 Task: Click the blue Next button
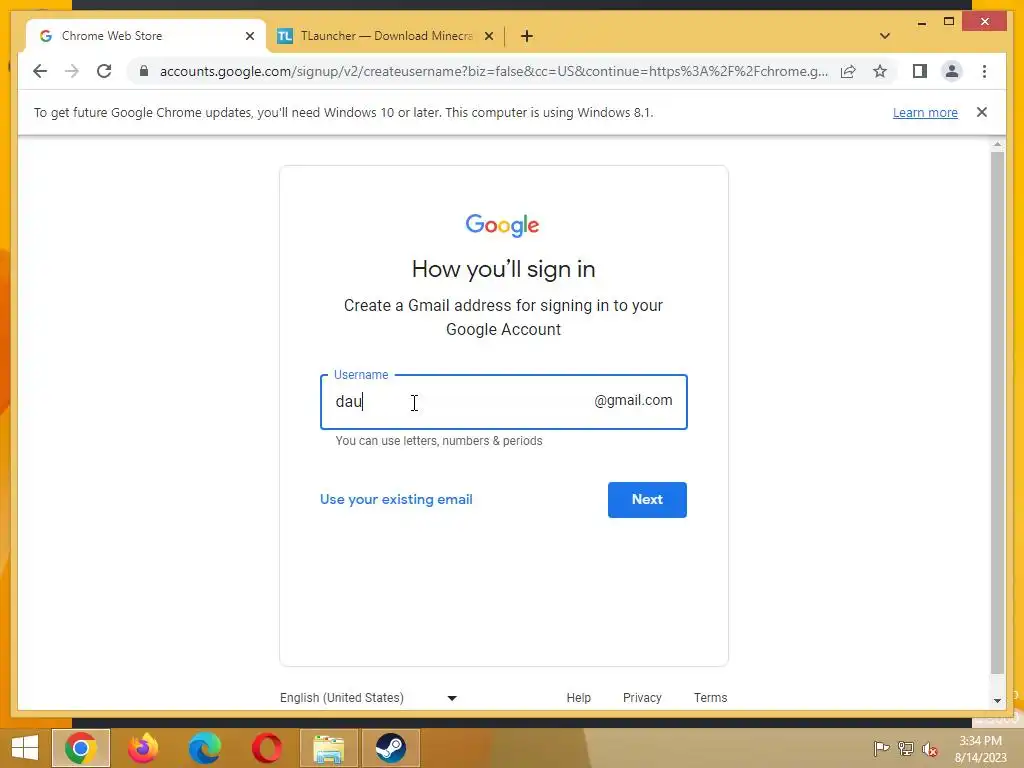coord(647,500)
